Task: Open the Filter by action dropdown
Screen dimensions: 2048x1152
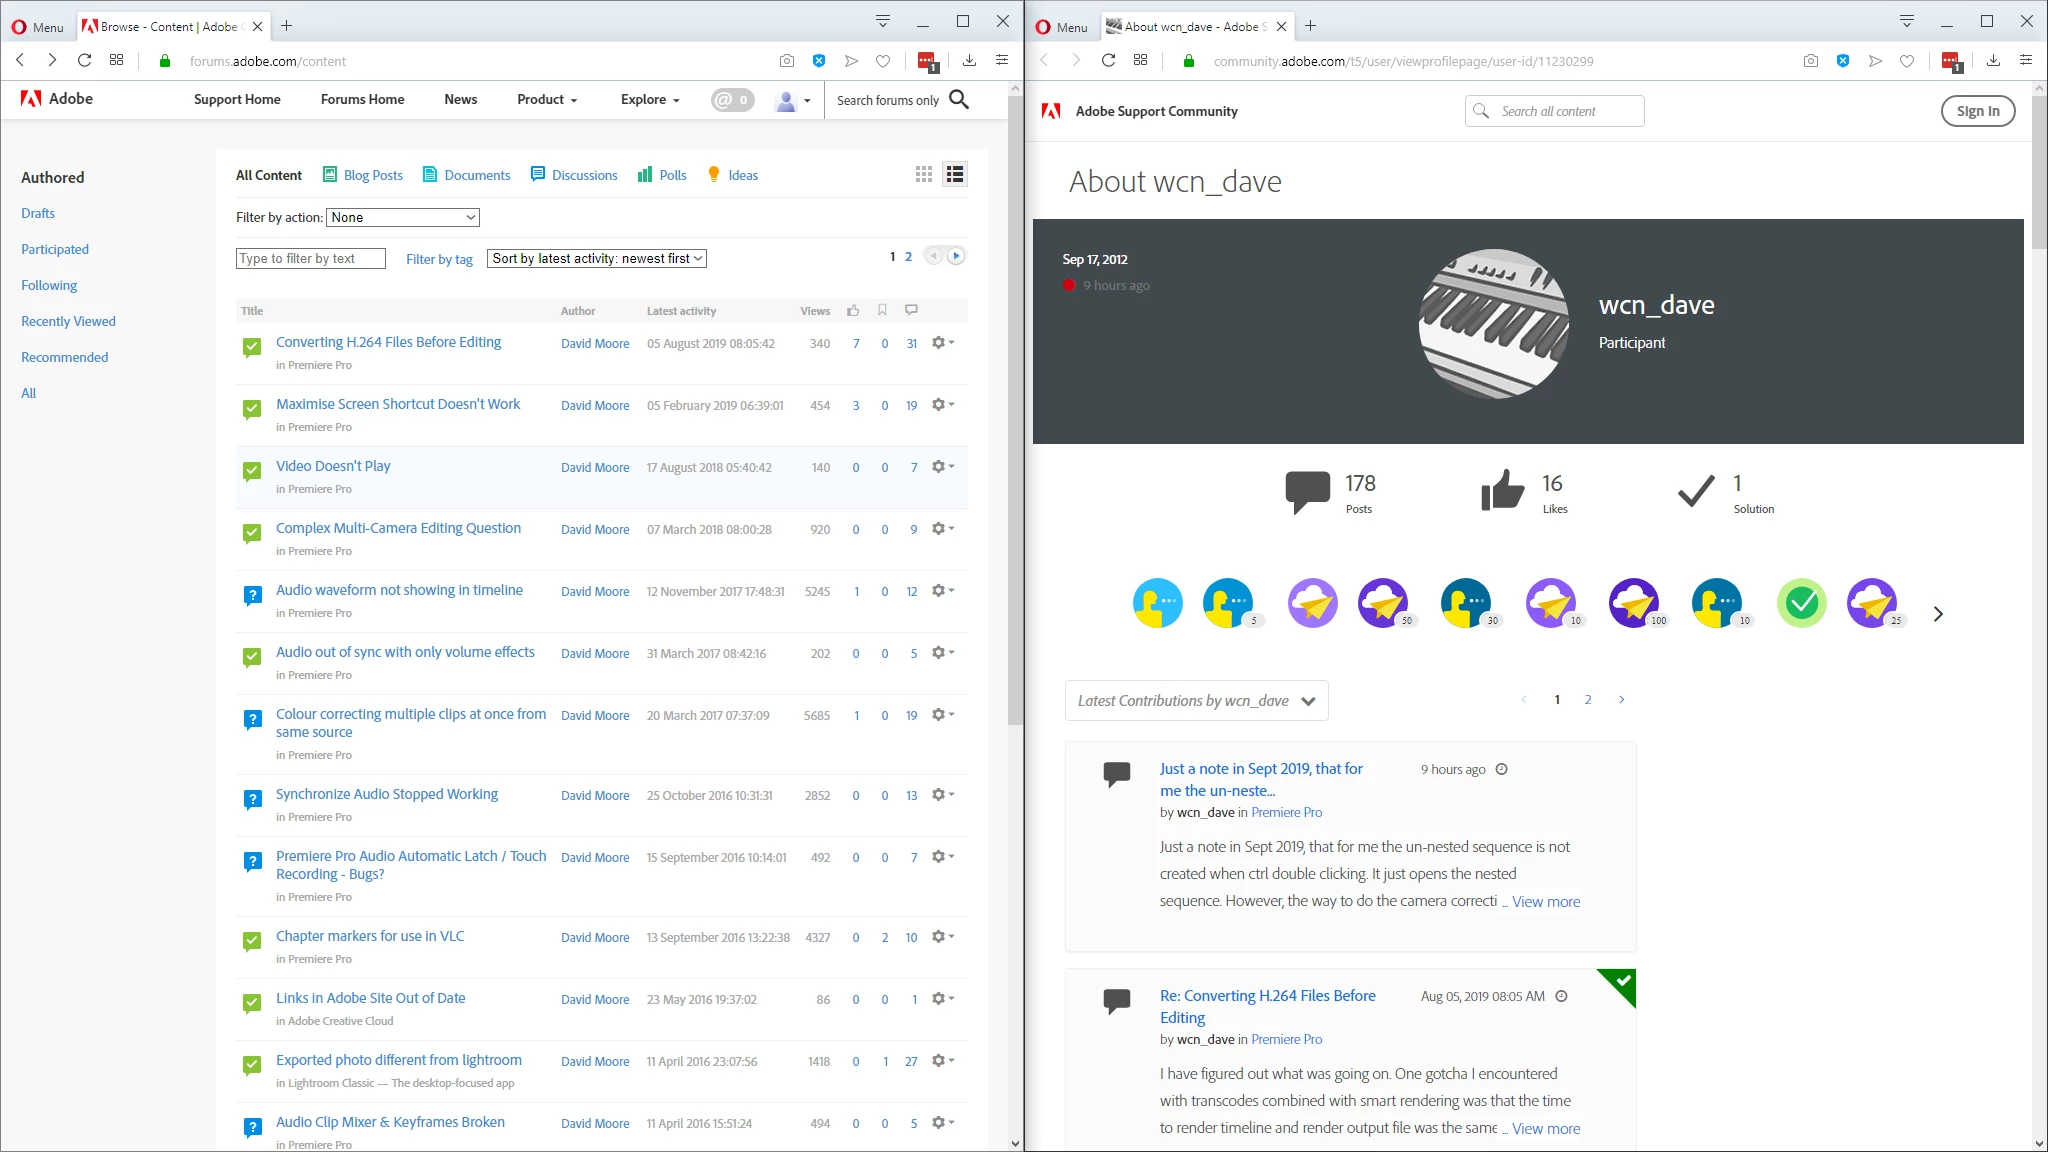Action: point(403,217)
